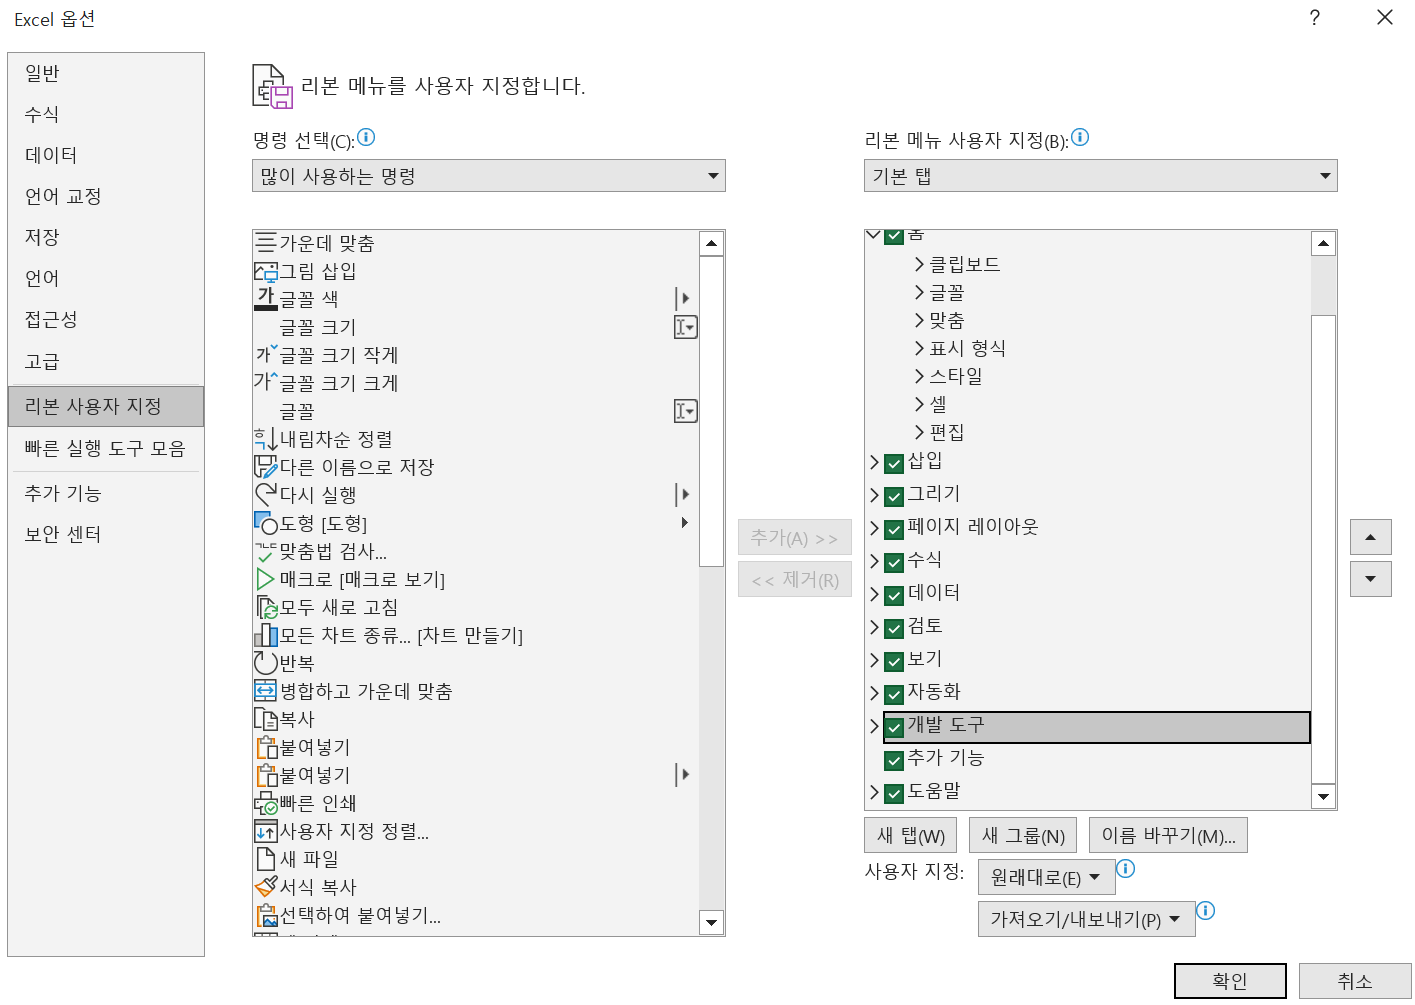The width and height of the screenshot is (1415, 1005).
Task: Uncheck the 데이터 tab checkbox
Action: click(x=894, y=595)
